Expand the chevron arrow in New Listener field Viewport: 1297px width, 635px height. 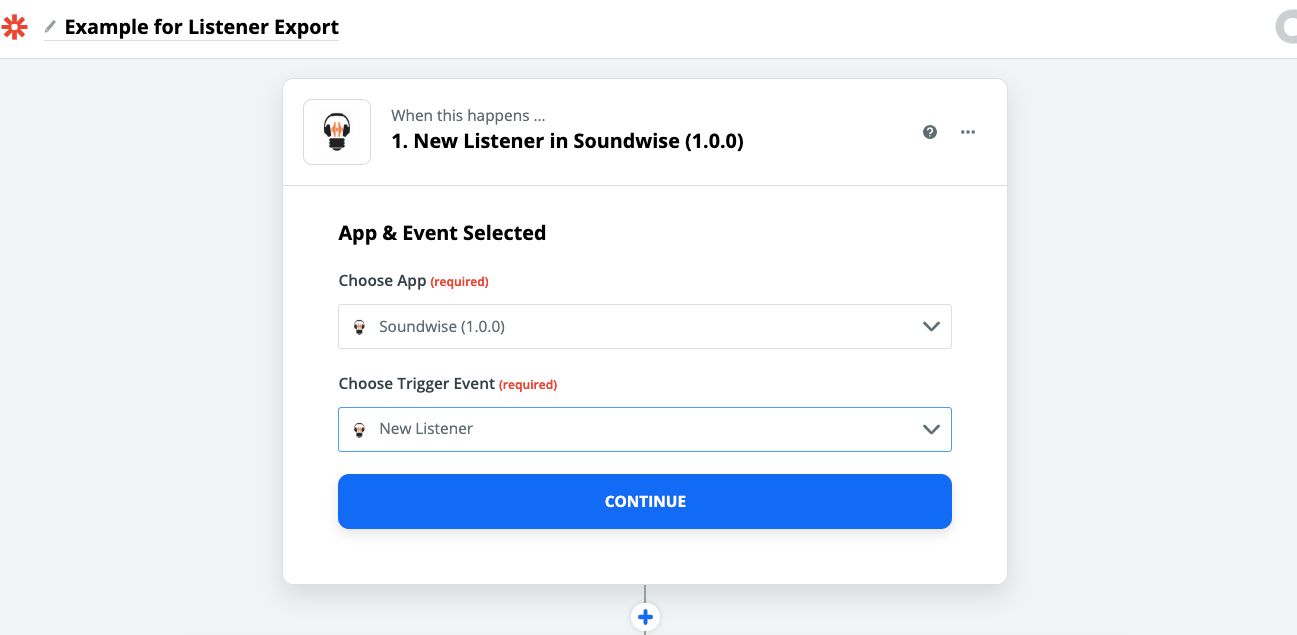click(931, 429)
